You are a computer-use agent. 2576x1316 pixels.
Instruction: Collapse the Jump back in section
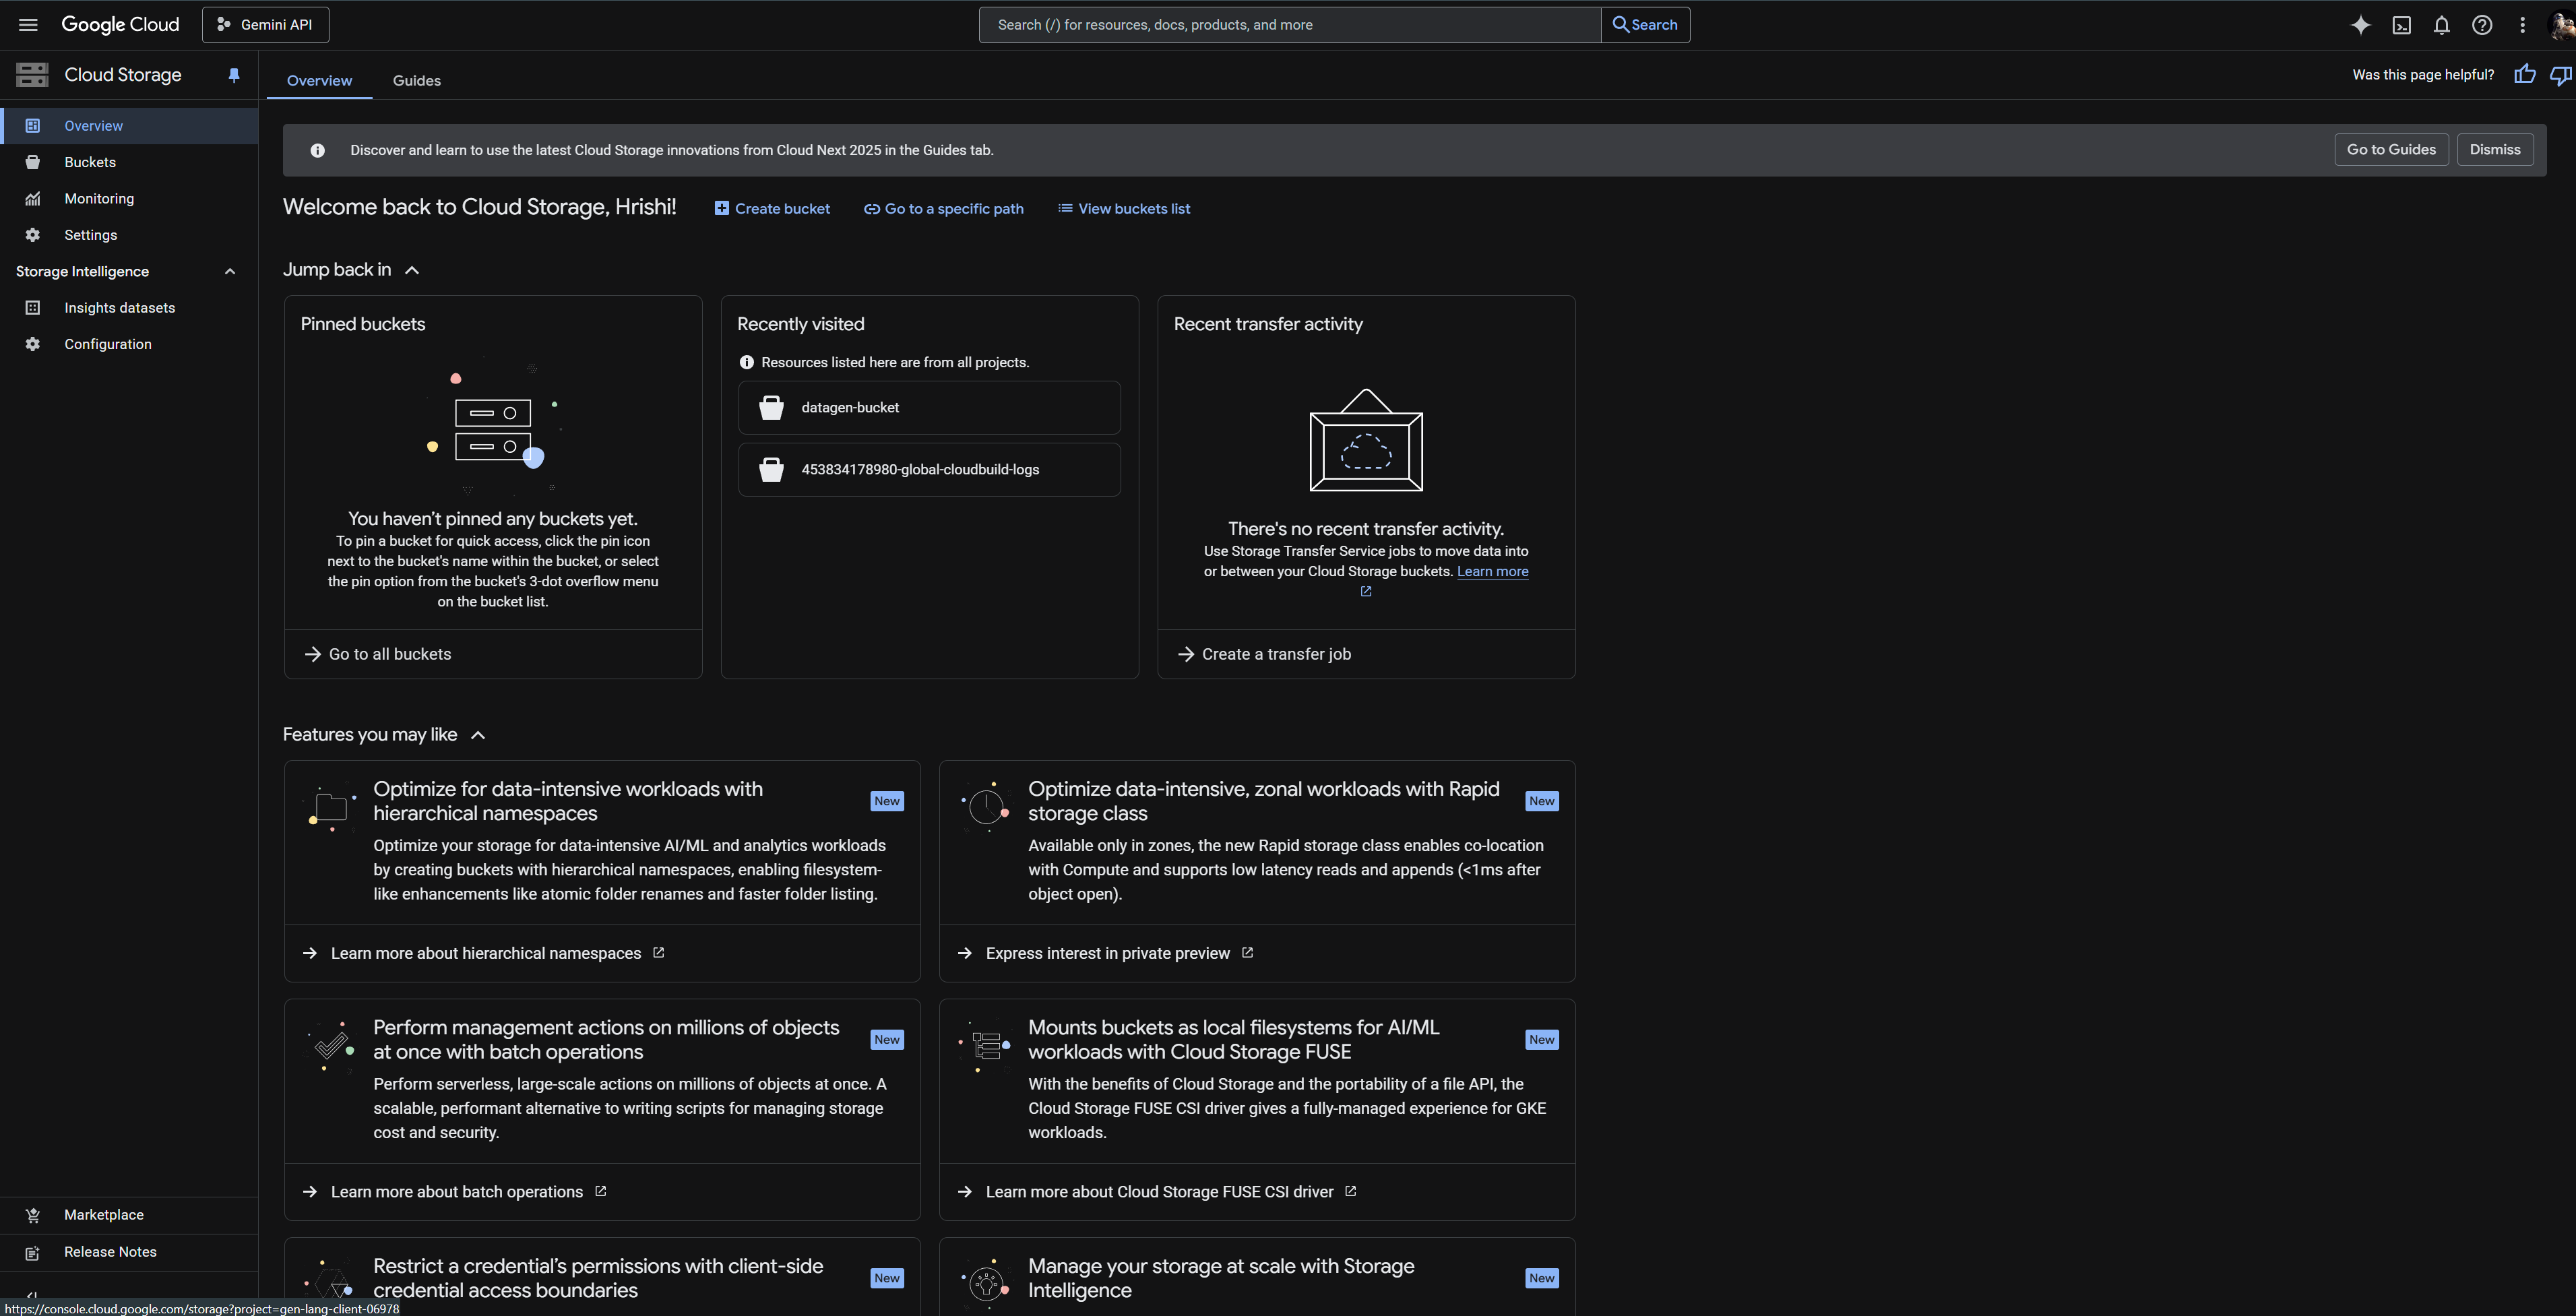tap(412, 270)
